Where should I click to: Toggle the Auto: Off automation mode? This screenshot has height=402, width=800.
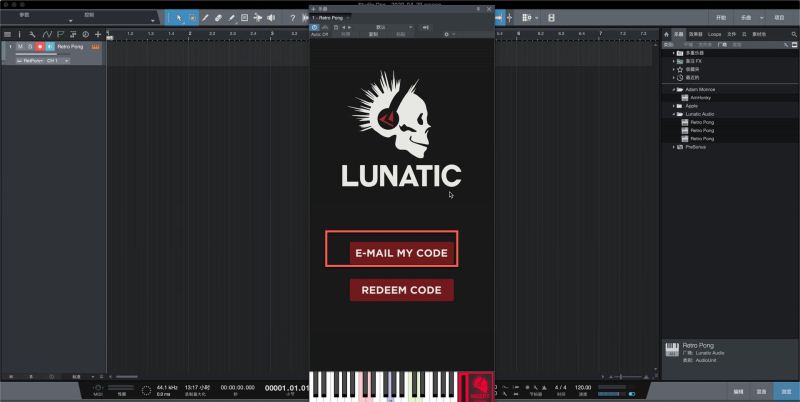click(x=320, y=34)
